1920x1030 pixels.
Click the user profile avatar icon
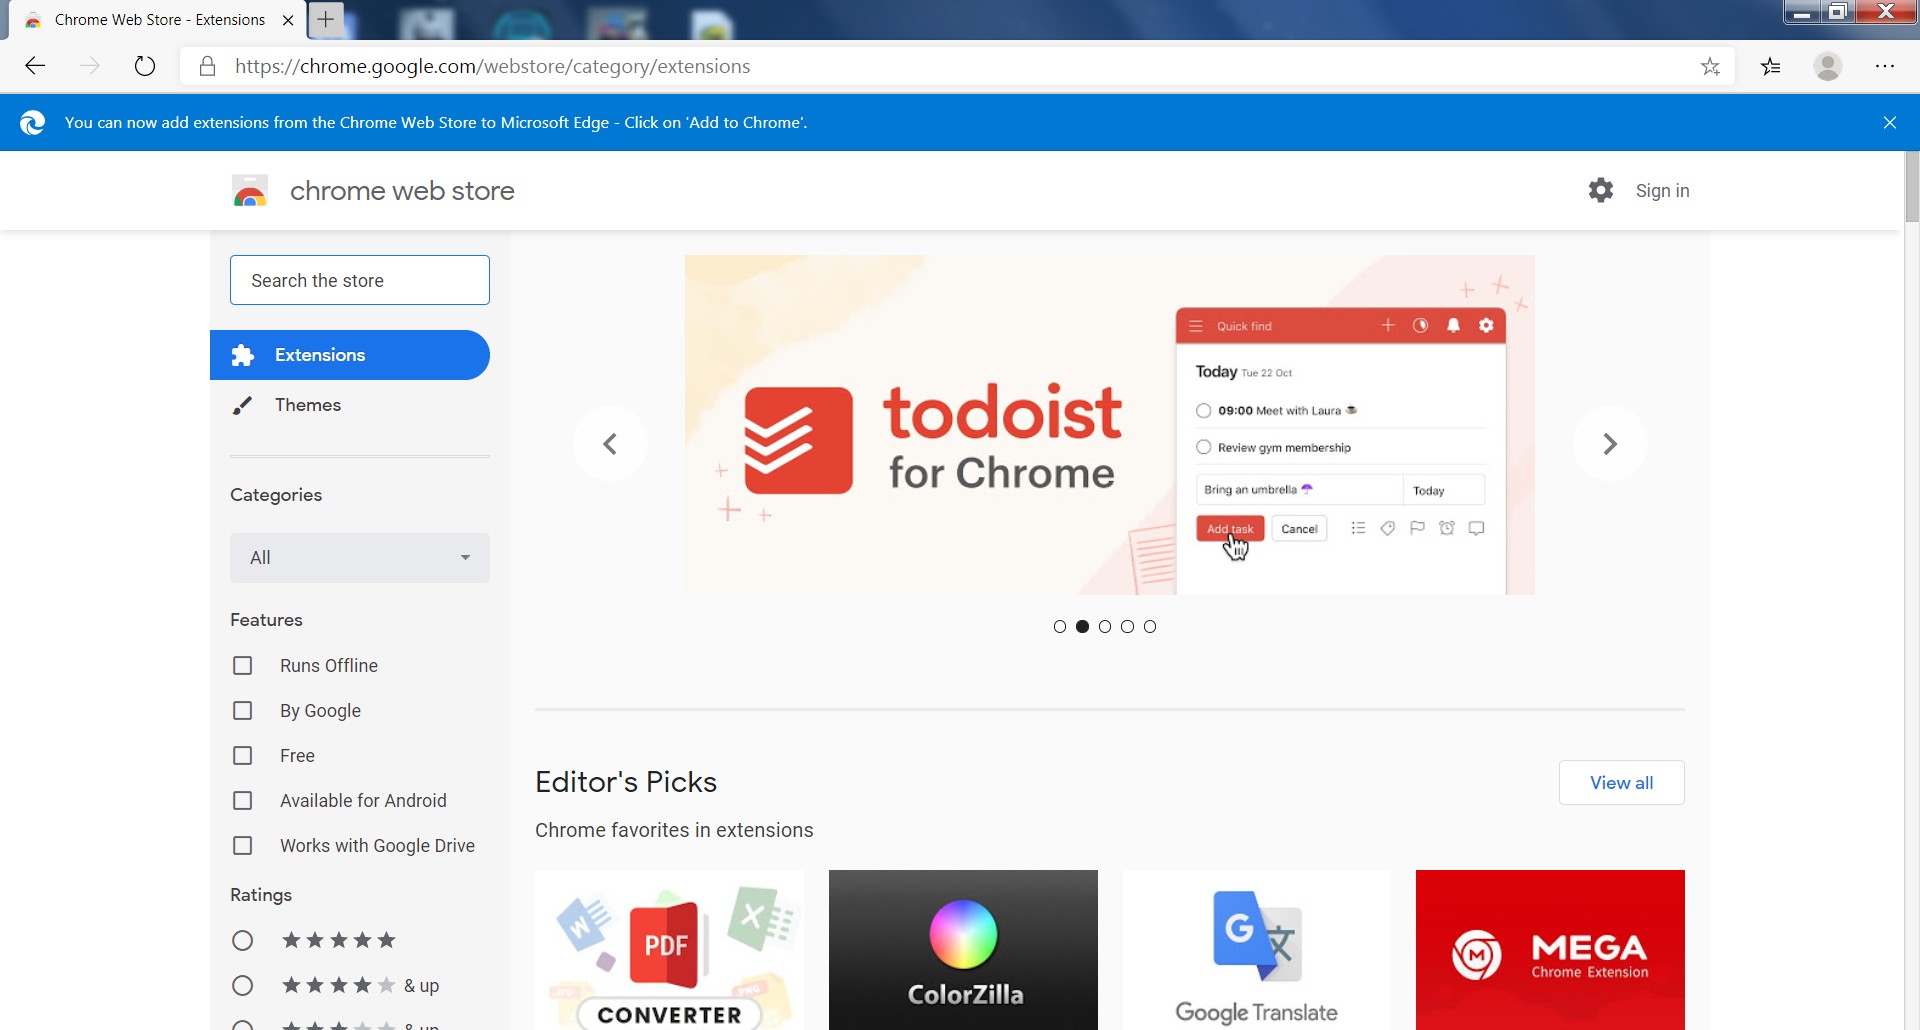(1827, 66)
